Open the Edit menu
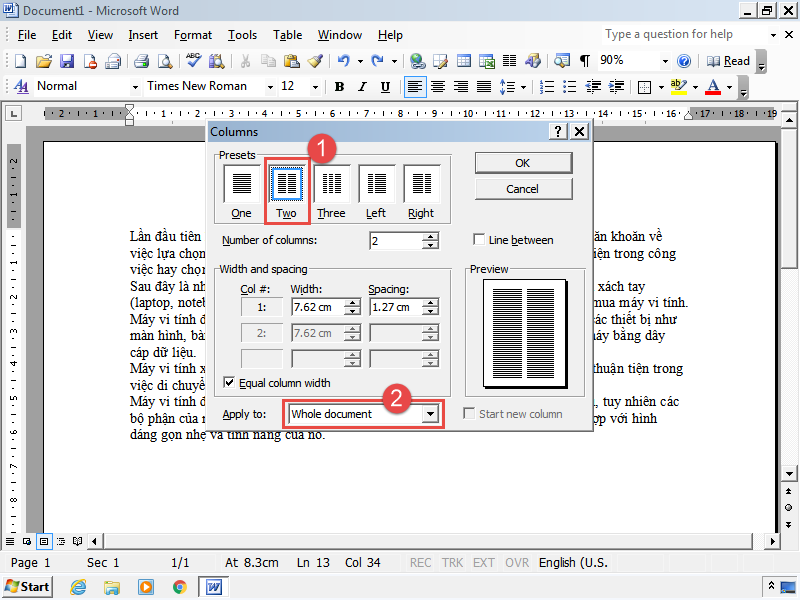800x600 pixels. click(x=62, y=35)
